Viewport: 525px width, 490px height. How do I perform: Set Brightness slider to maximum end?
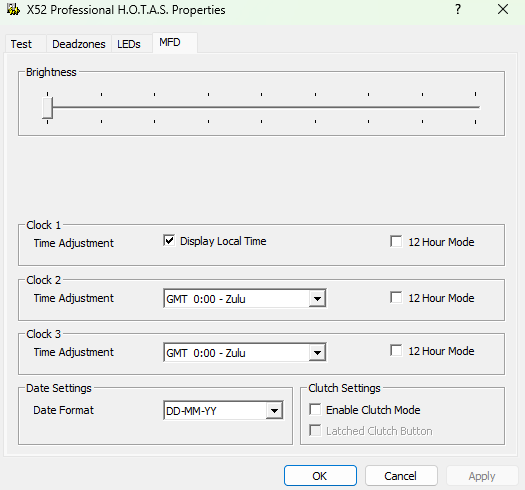pos(475,107)
